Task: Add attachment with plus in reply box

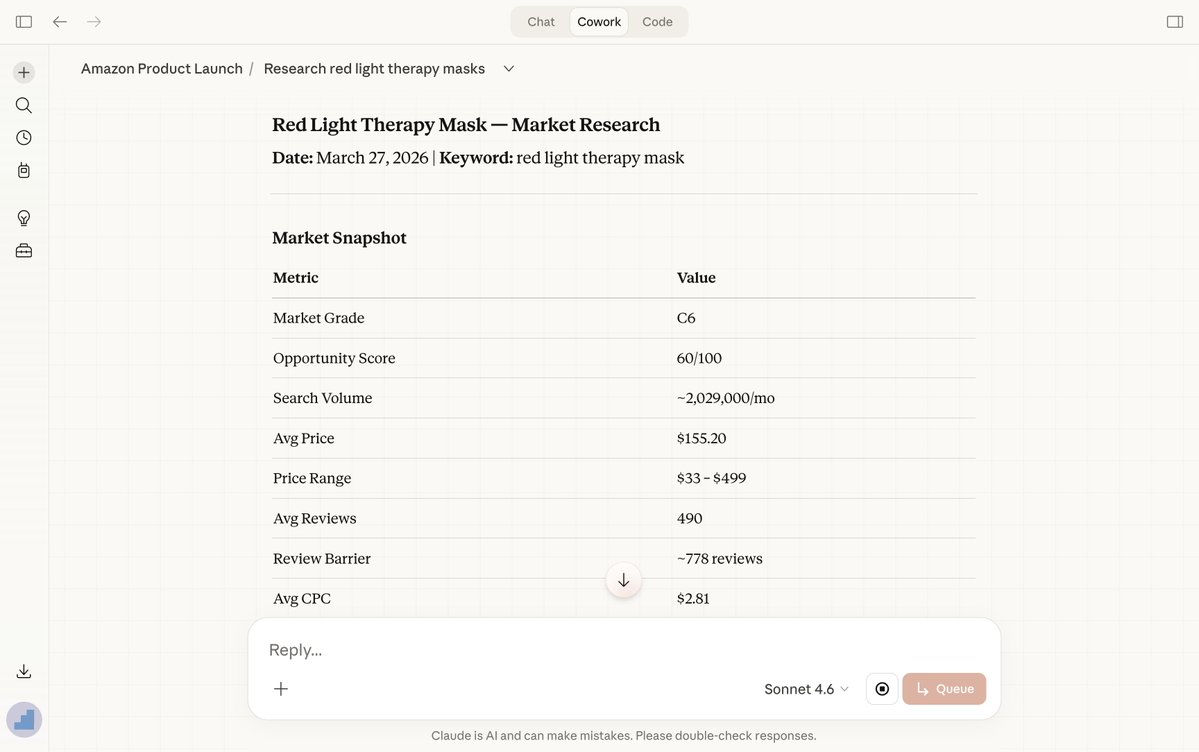Action: click(281, 689)
